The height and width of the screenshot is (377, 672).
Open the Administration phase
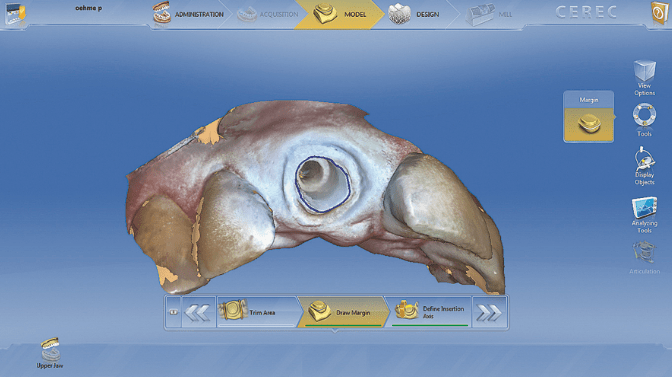point(189,14)
